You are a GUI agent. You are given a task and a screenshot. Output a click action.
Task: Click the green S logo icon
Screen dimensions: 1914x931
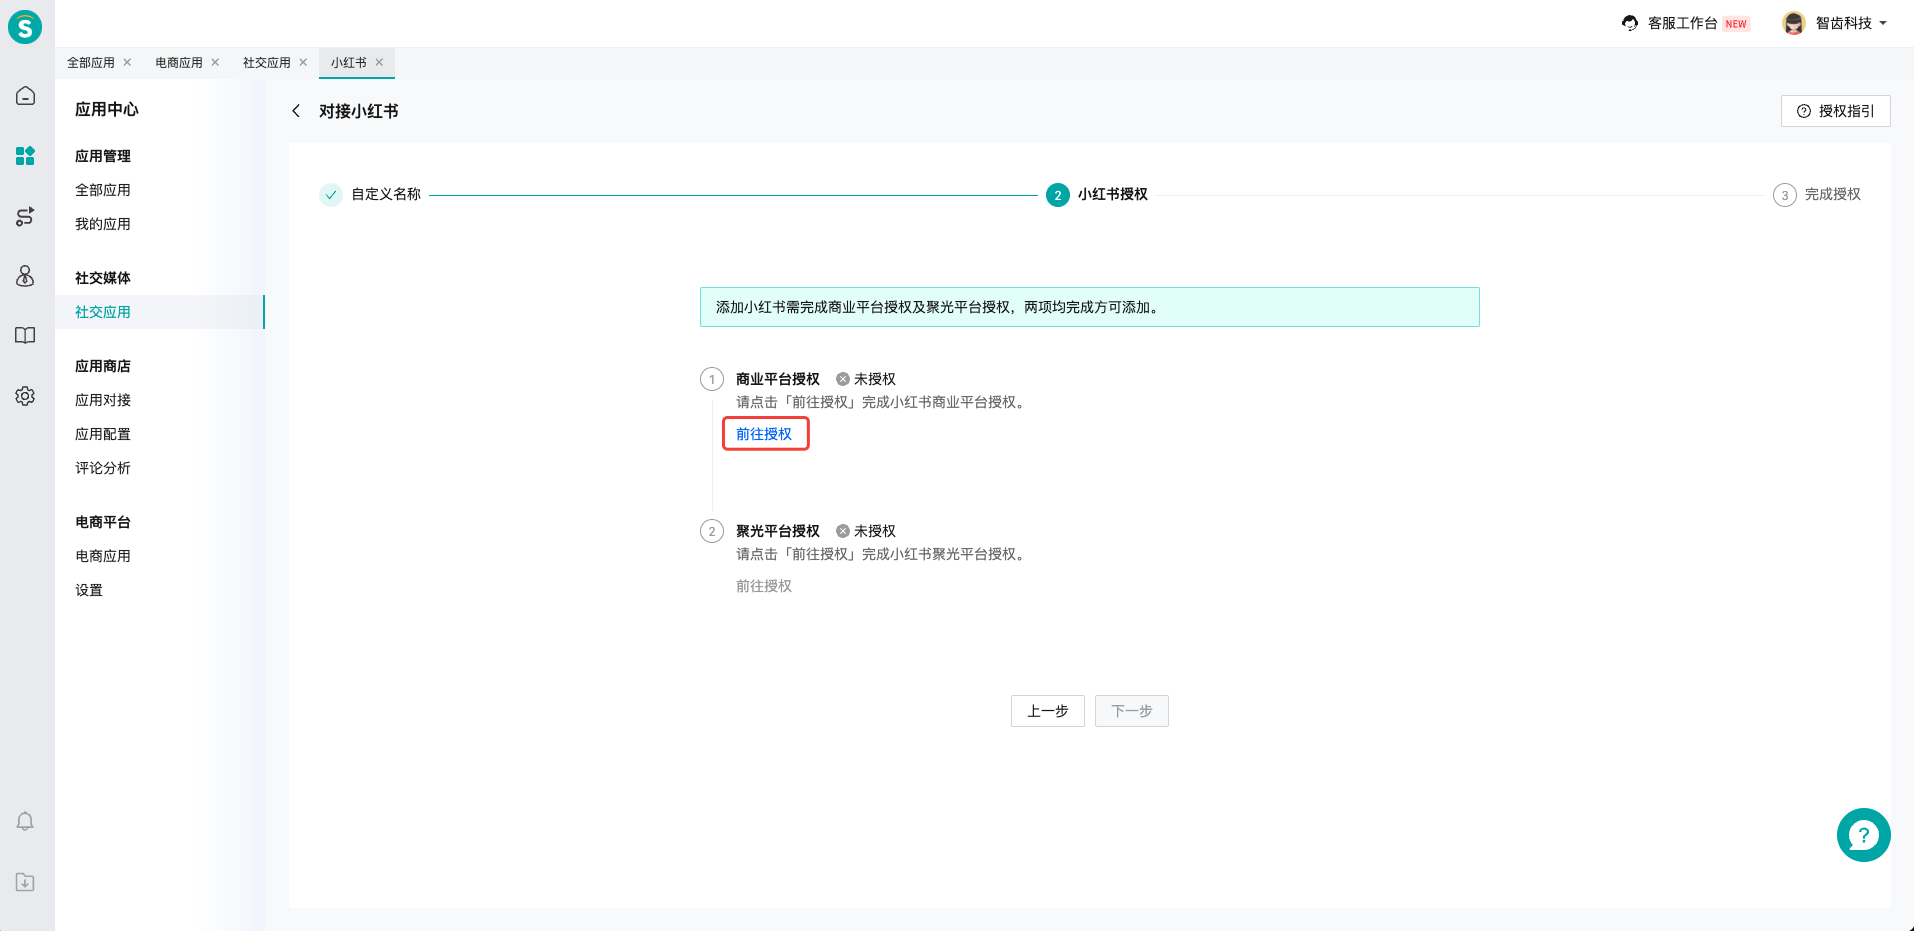pos(25,26)
